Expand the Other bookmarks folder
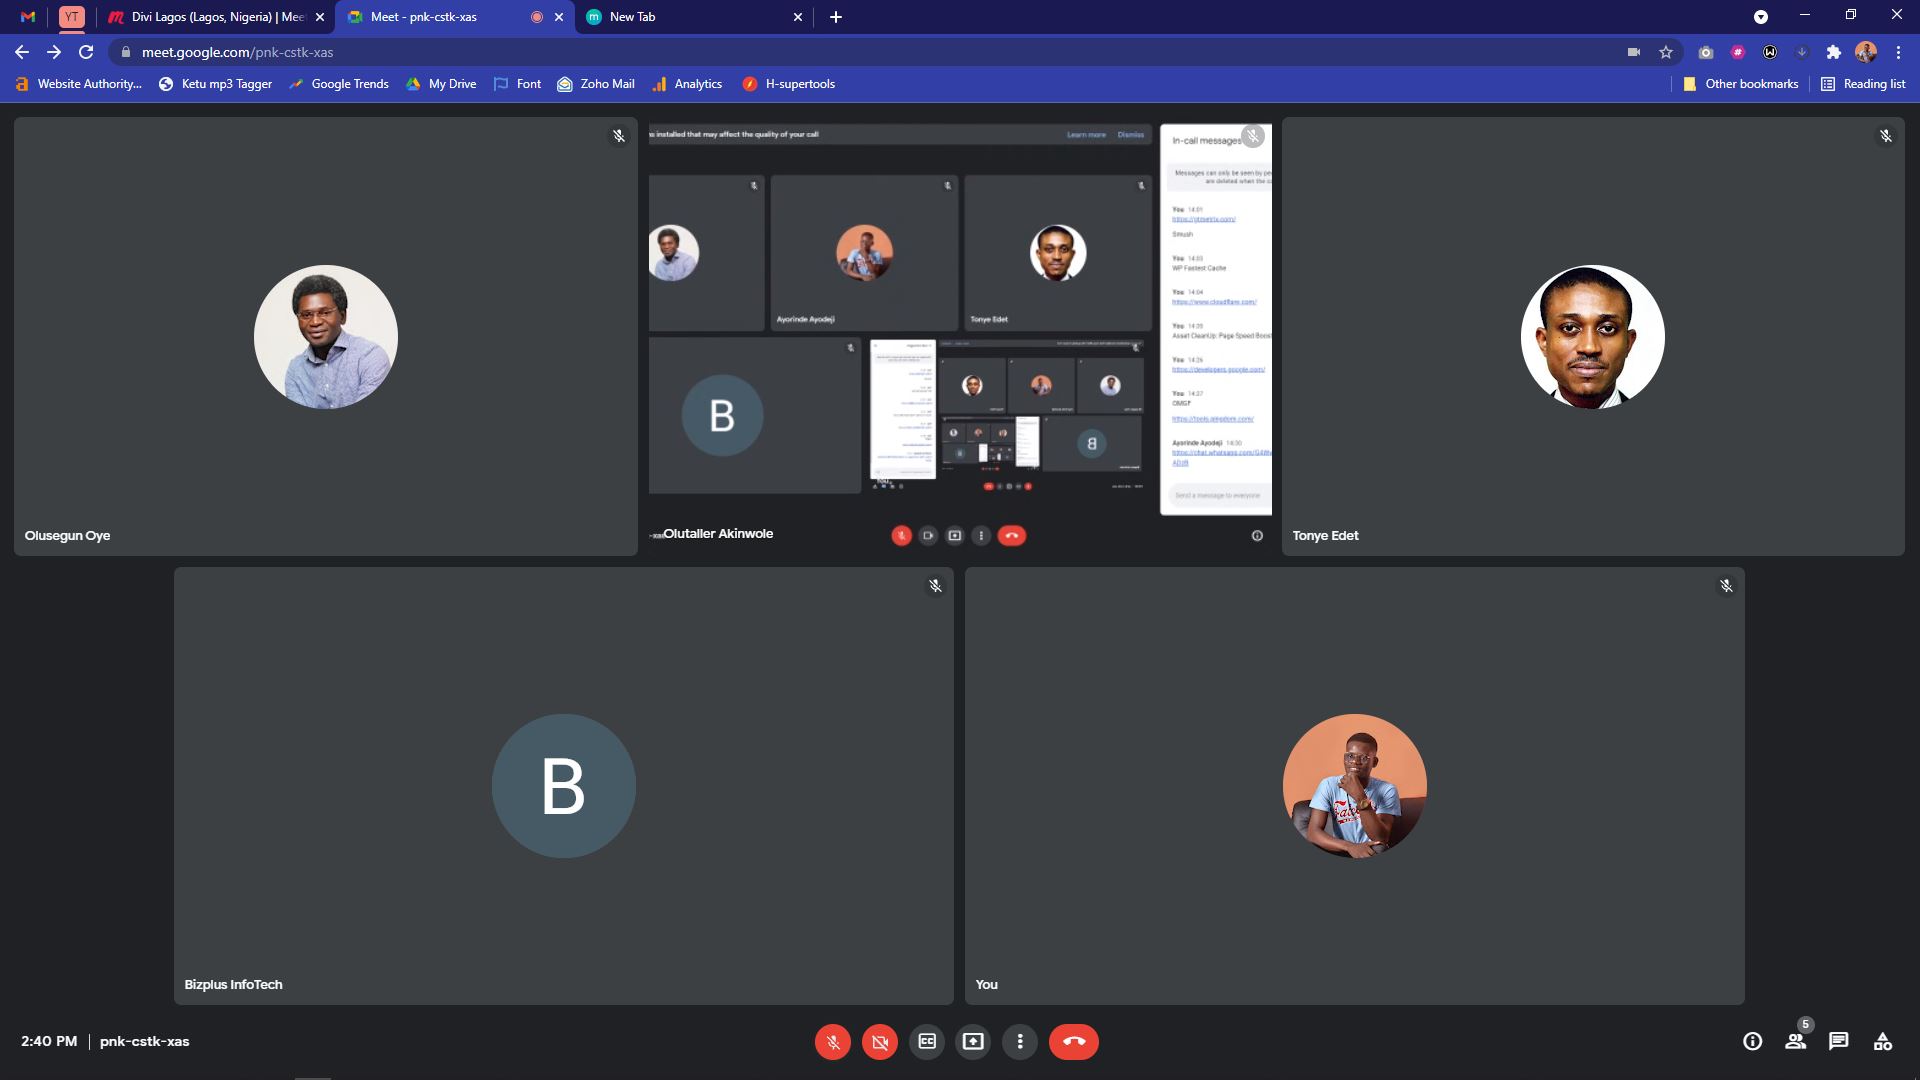This screenshot has width=1920, height=1080. (x=1741, y=84)
